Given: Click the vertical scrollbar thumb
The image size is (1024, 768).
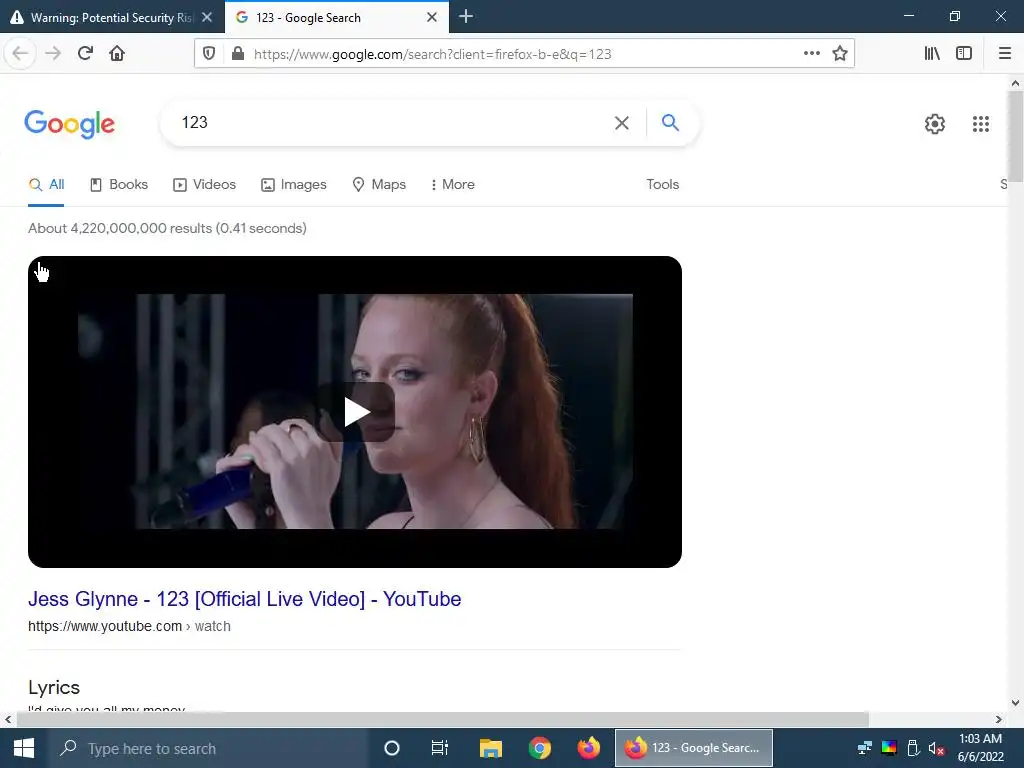Looking at the screenshot, I should pyautogui.click(x=1015, y=136).
